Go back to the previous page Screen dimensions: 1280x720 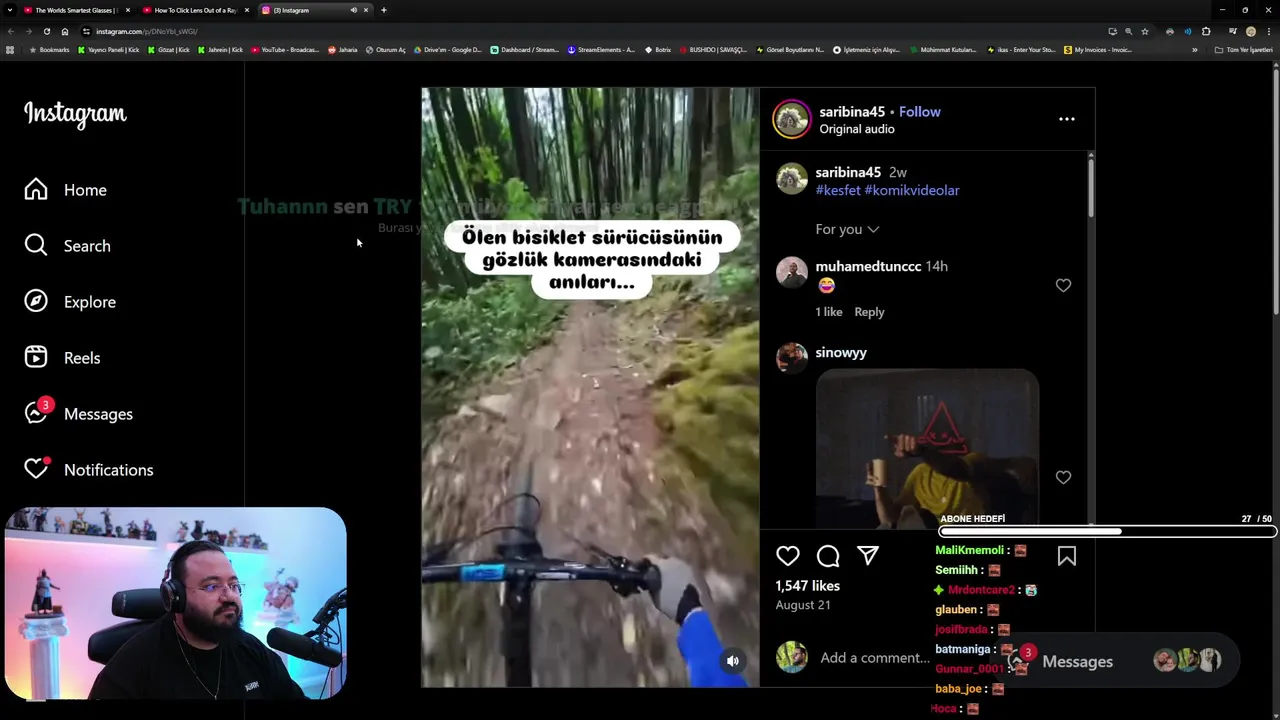click(10, 31)
